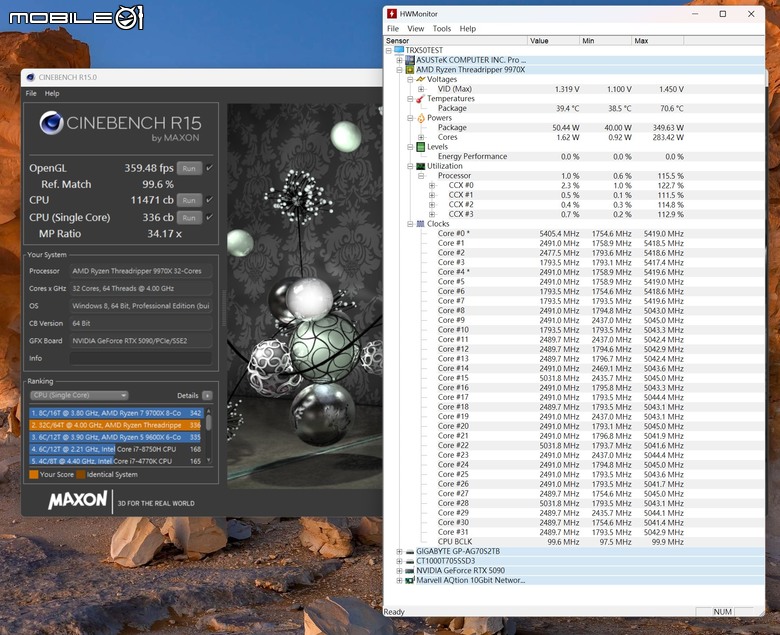Expand the CCX #0 utilization node
This screenshot has width=780, height=635.
point(432,185)
